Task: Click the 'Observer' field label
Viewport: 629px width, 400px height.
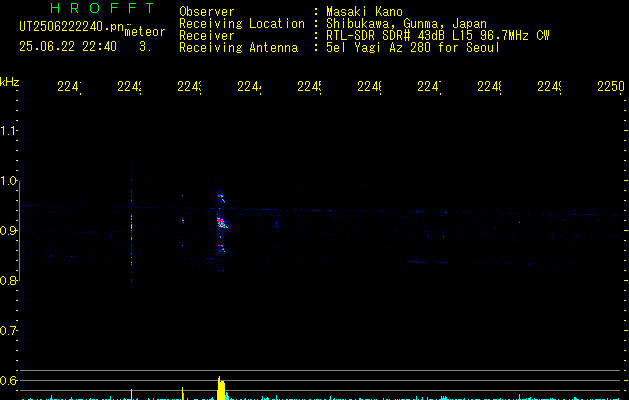Action: click(x=207, y=12)
